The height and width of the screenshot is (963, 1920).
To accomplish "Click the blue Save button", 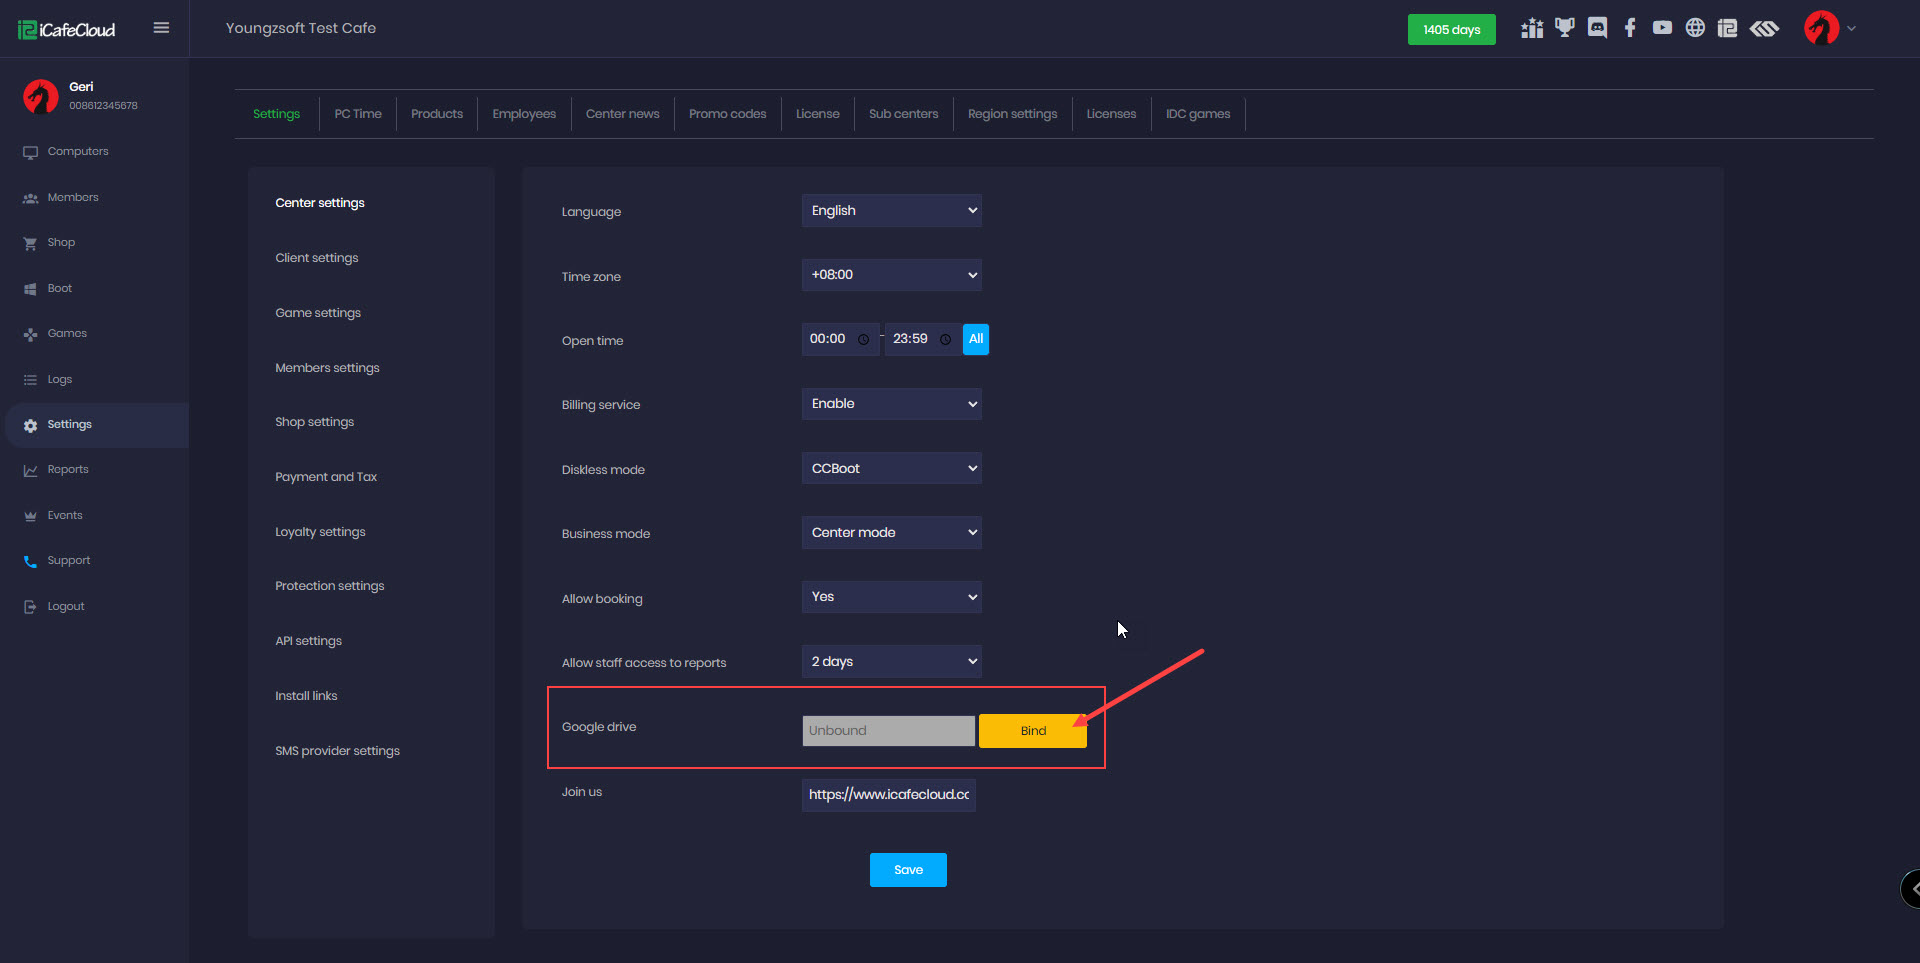I will 908,870.
